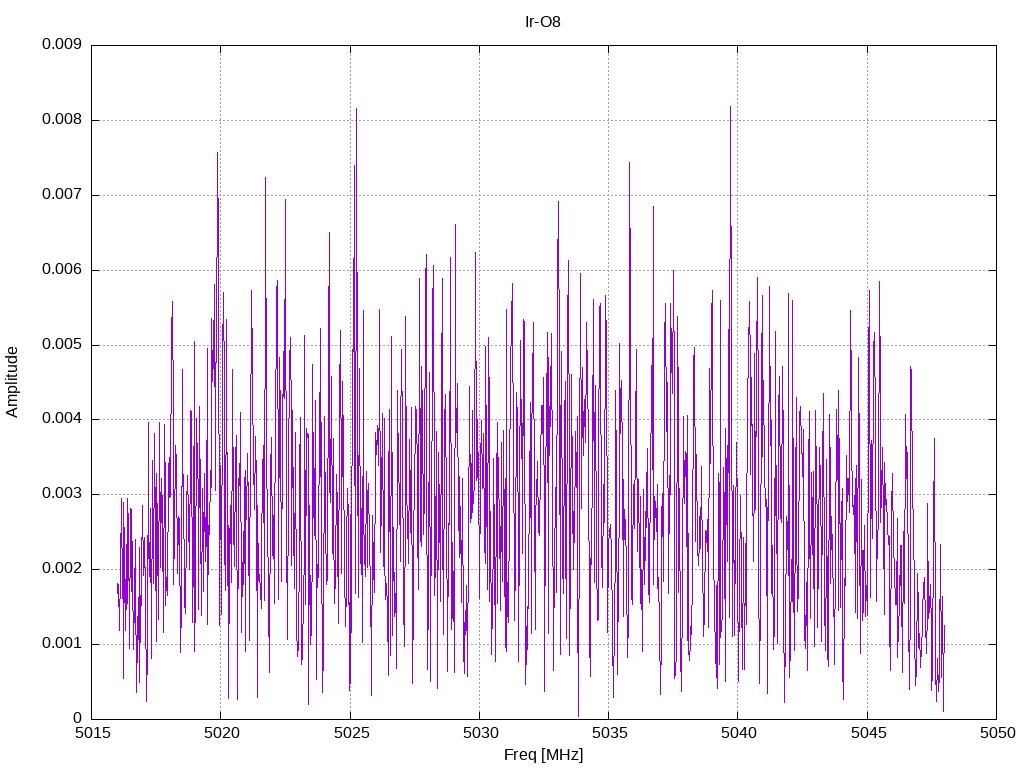Click the 5045 x-axis tick label
Image resolution: width=1024 pixels, height=768 pixels.
[869, 733]
